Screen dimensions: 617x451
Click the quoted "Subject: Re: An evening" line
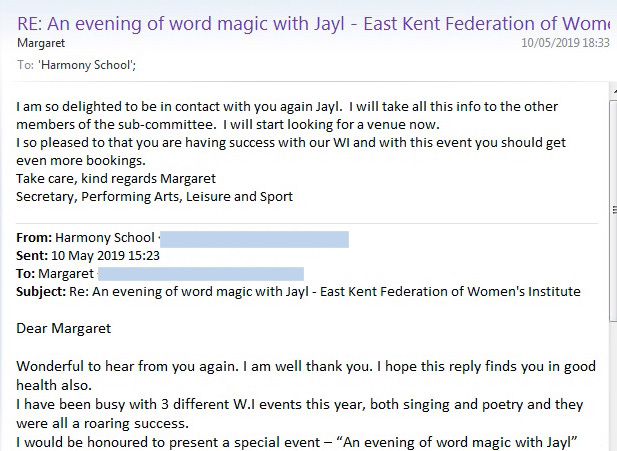[x=298, y=291]
